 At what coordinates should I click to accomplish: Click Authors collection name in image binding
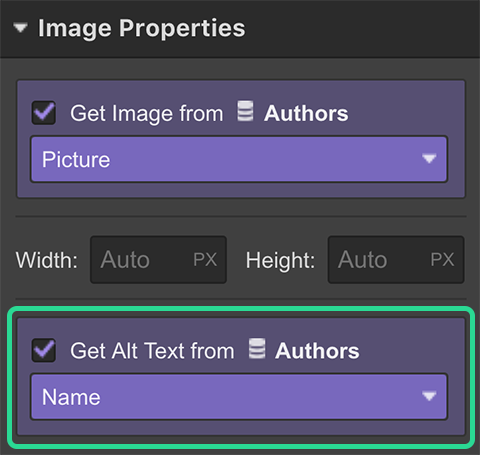(306, 113)
